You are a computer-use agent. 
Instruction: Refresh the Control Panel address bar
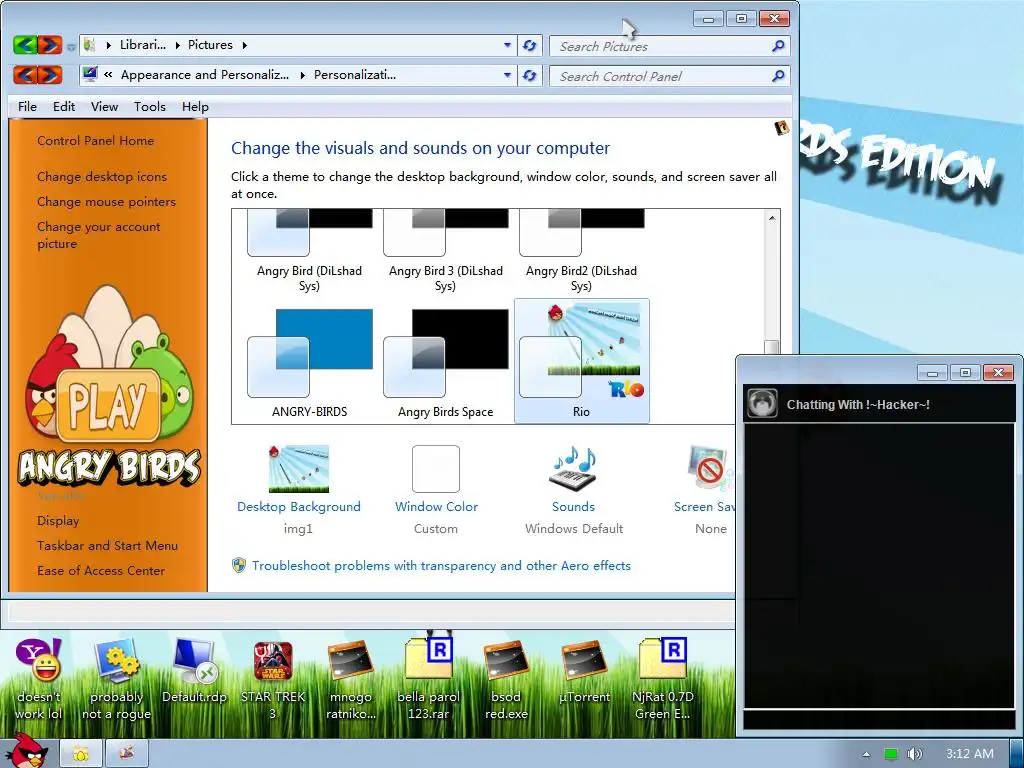[530, 76]
